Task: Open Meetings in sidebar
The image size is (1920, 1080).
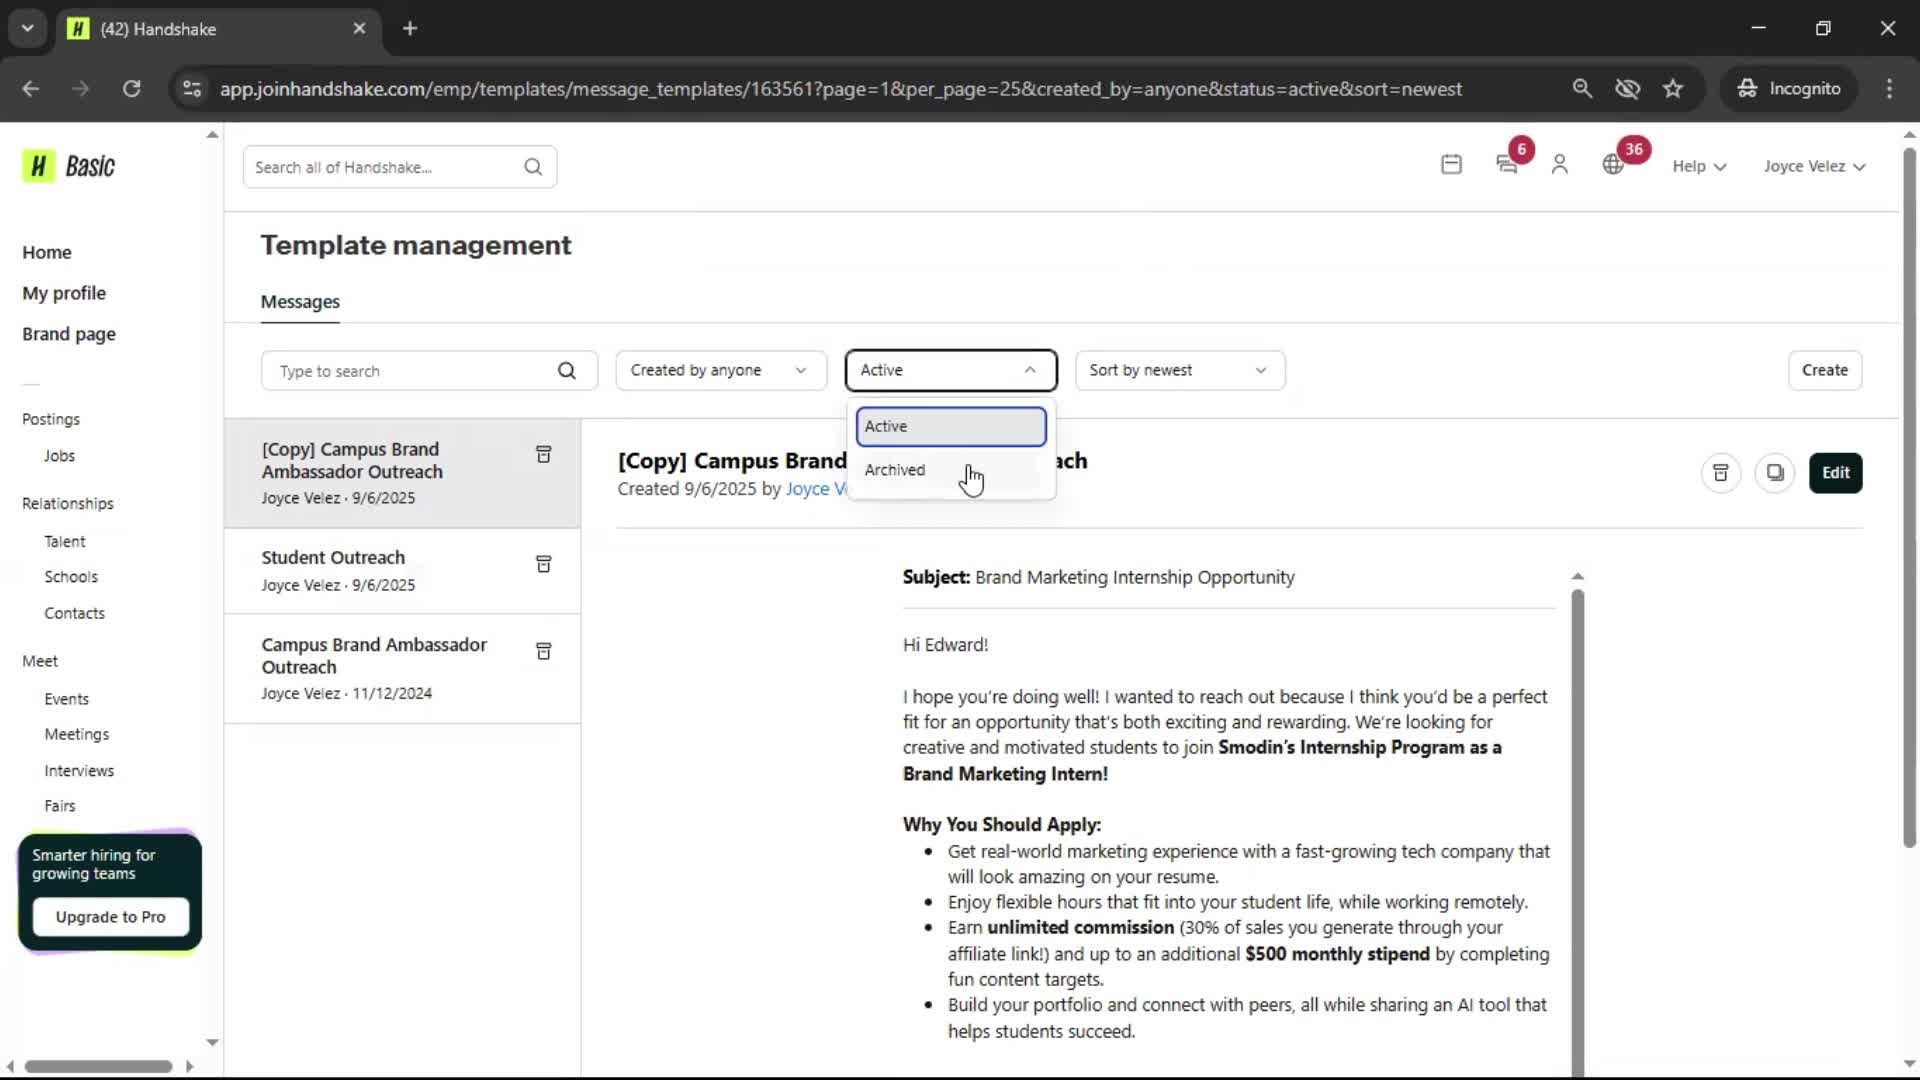Action: tap(76, 734)
